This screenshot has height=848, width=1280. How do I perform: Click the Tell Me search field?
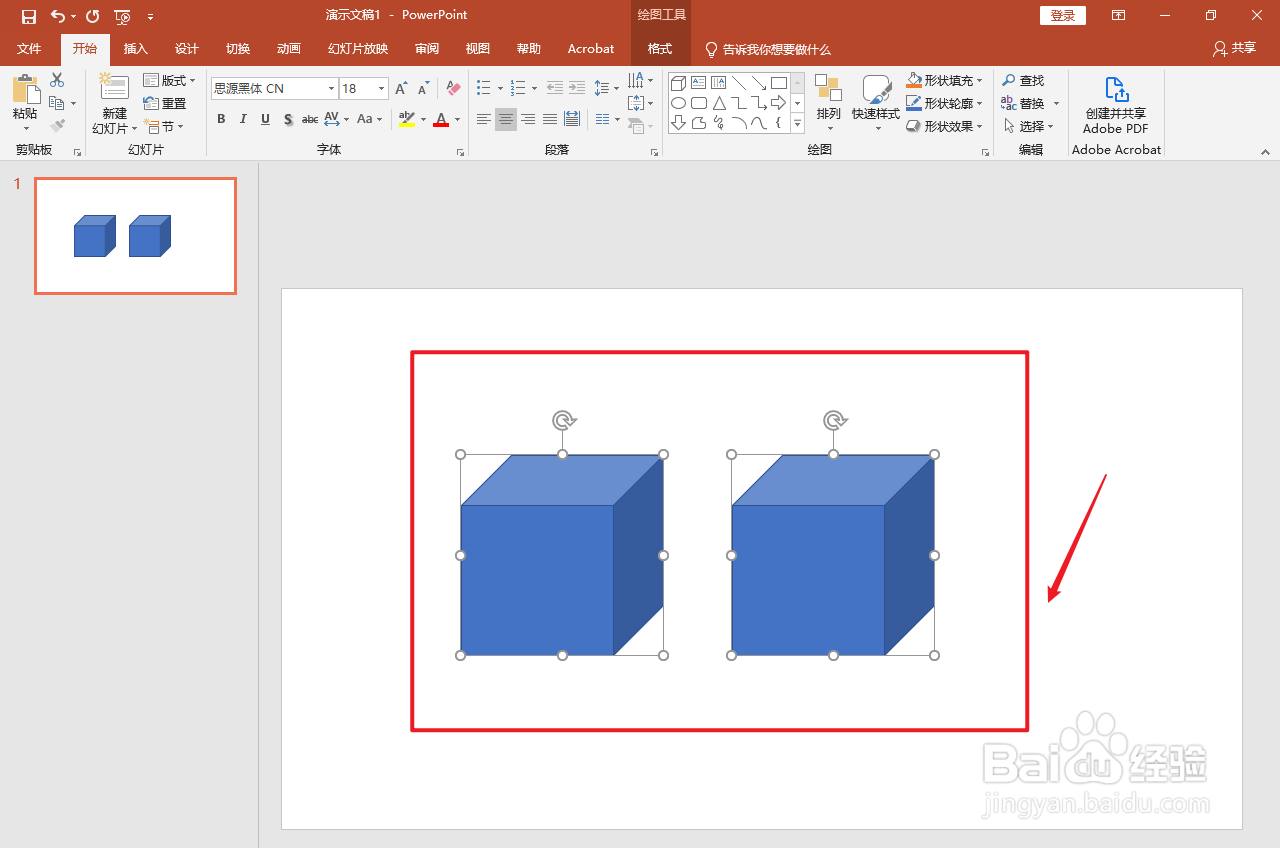[768, 49]
